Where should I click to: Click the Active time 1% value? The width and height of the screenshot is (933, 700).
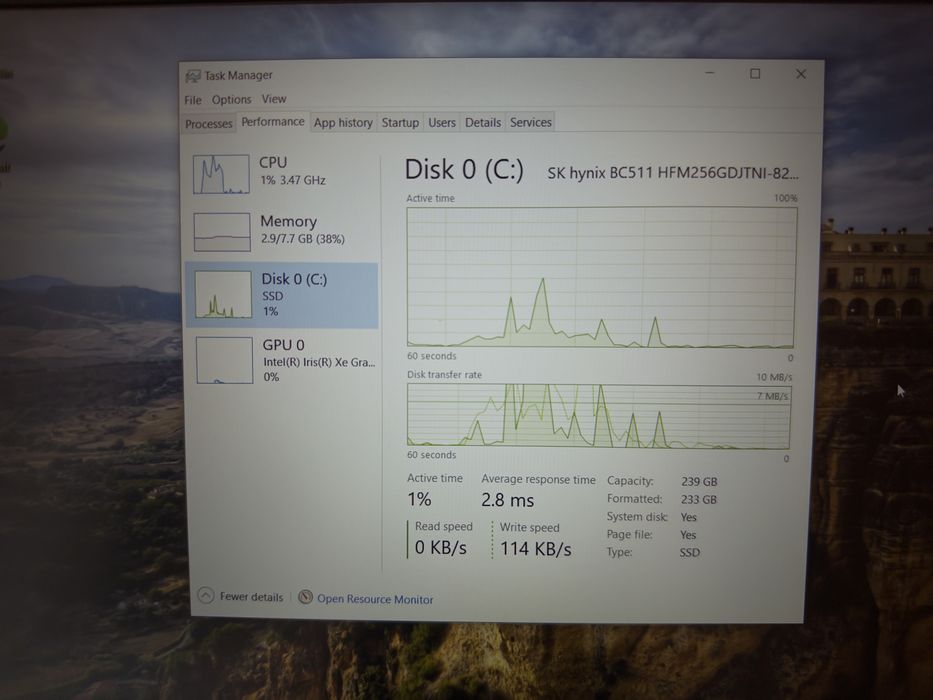click(x=419, y=499)
